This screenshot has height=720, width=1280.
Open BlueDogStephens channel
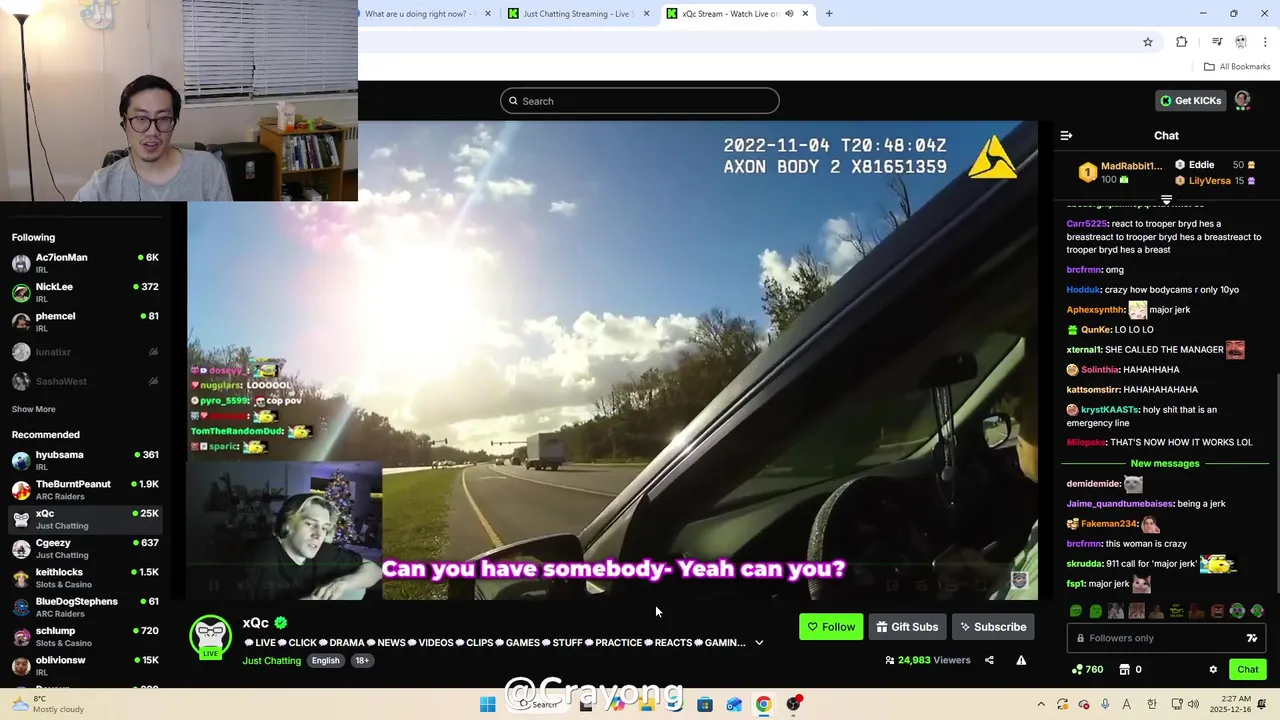tap(85, 607)
